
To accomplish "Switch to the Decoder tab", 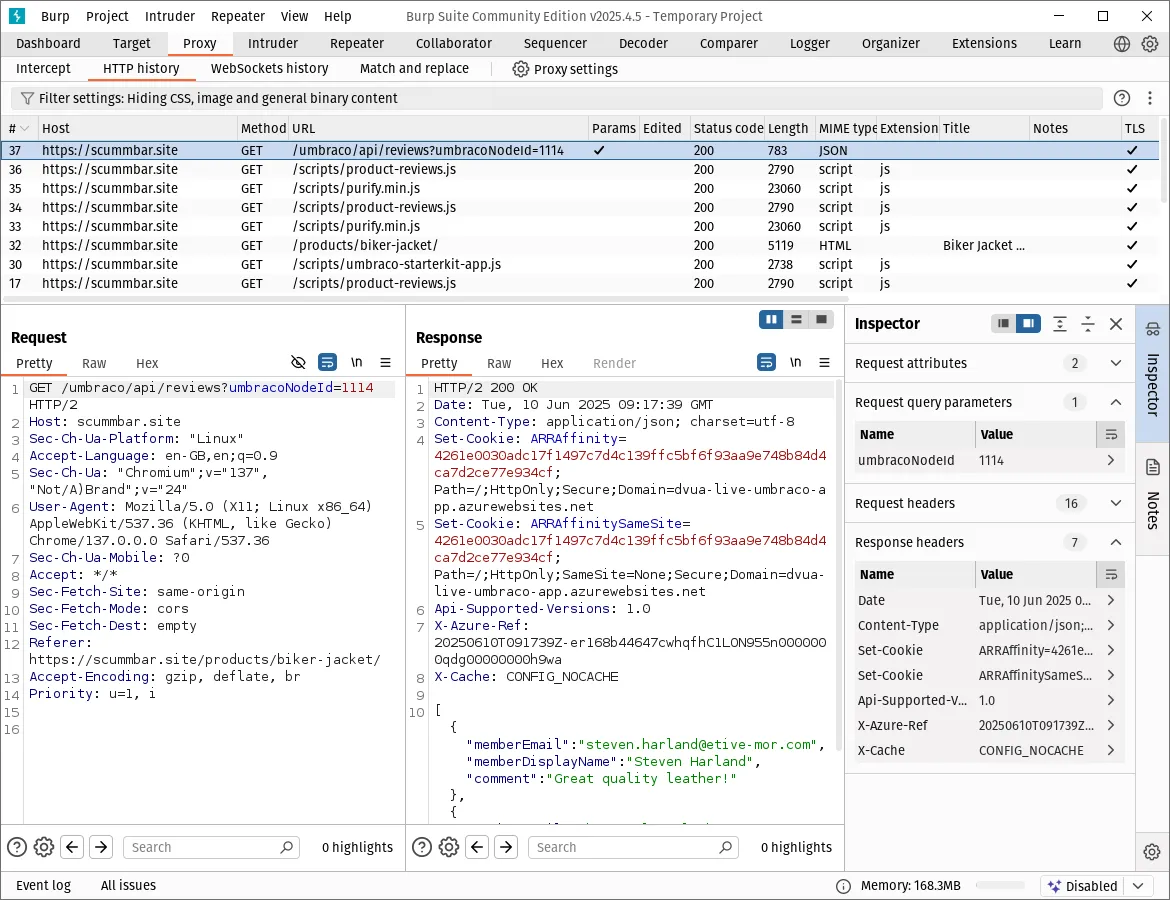I will [643, 44].
